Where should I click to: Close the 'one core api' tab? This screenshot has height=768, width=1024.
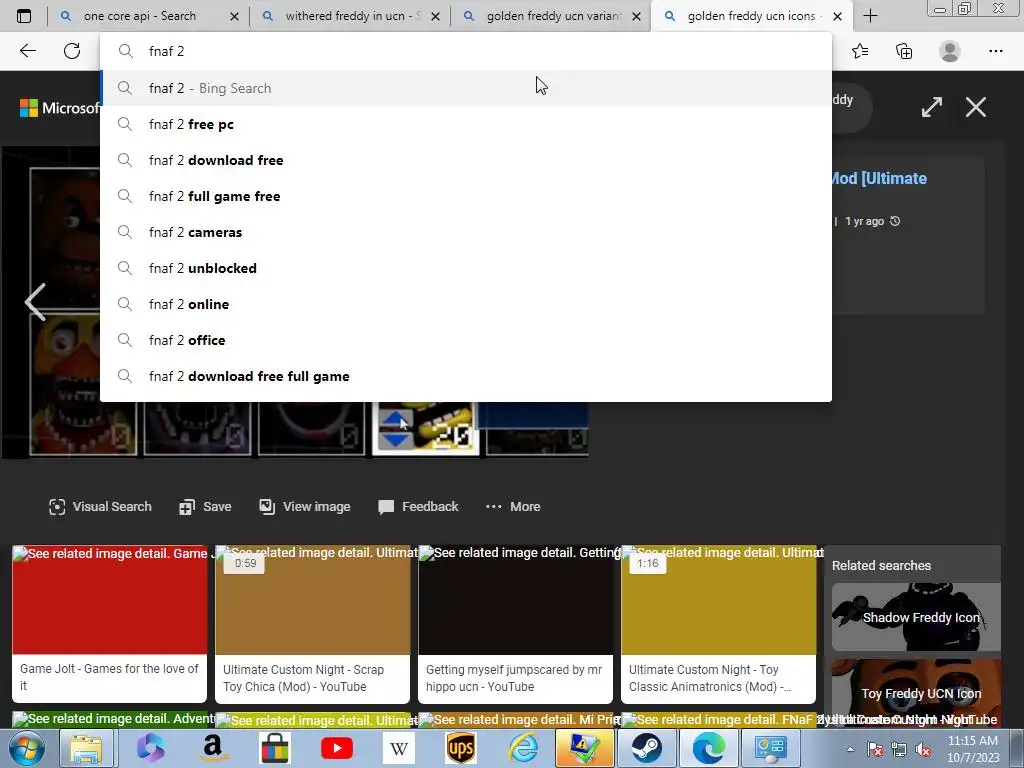(234, 16)
